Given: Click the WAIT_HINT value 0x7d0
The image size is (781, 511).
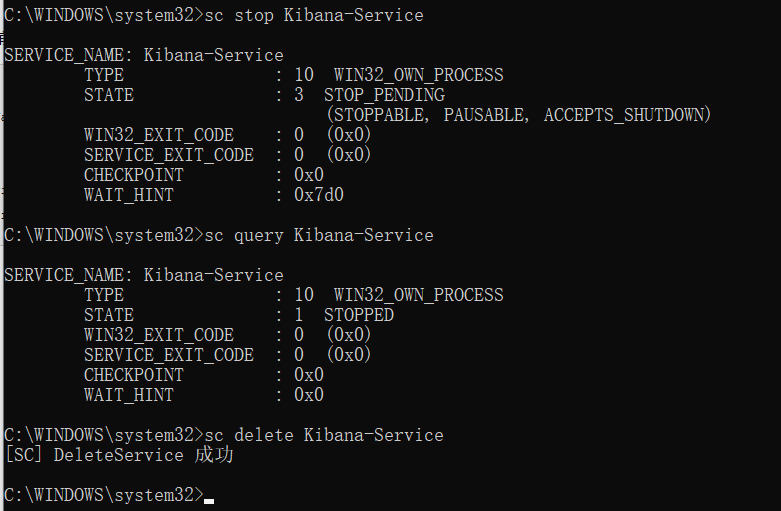Looking at the screenshot, I should coord(319,195).
